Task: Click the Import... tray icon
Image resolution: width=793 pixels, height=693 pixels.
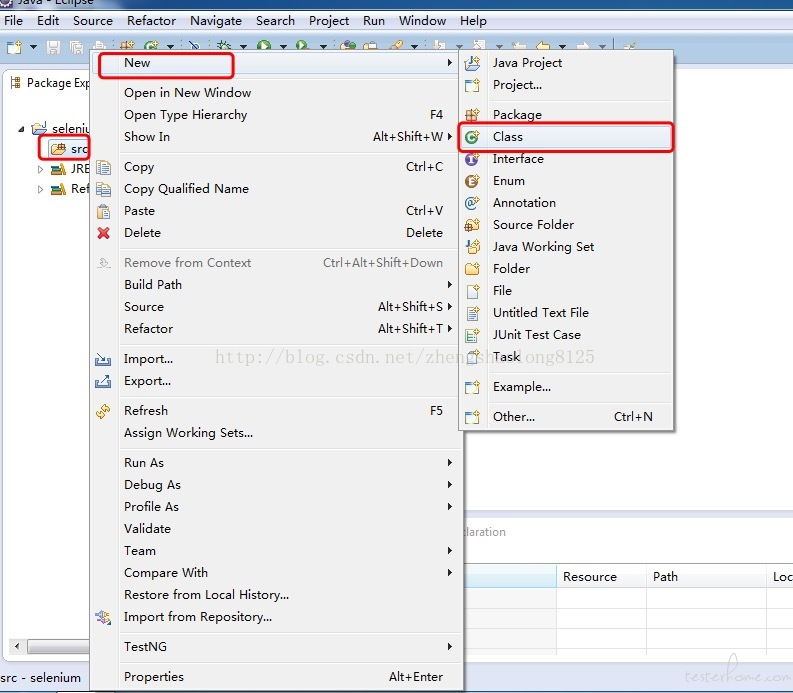Action: (103, 359)
